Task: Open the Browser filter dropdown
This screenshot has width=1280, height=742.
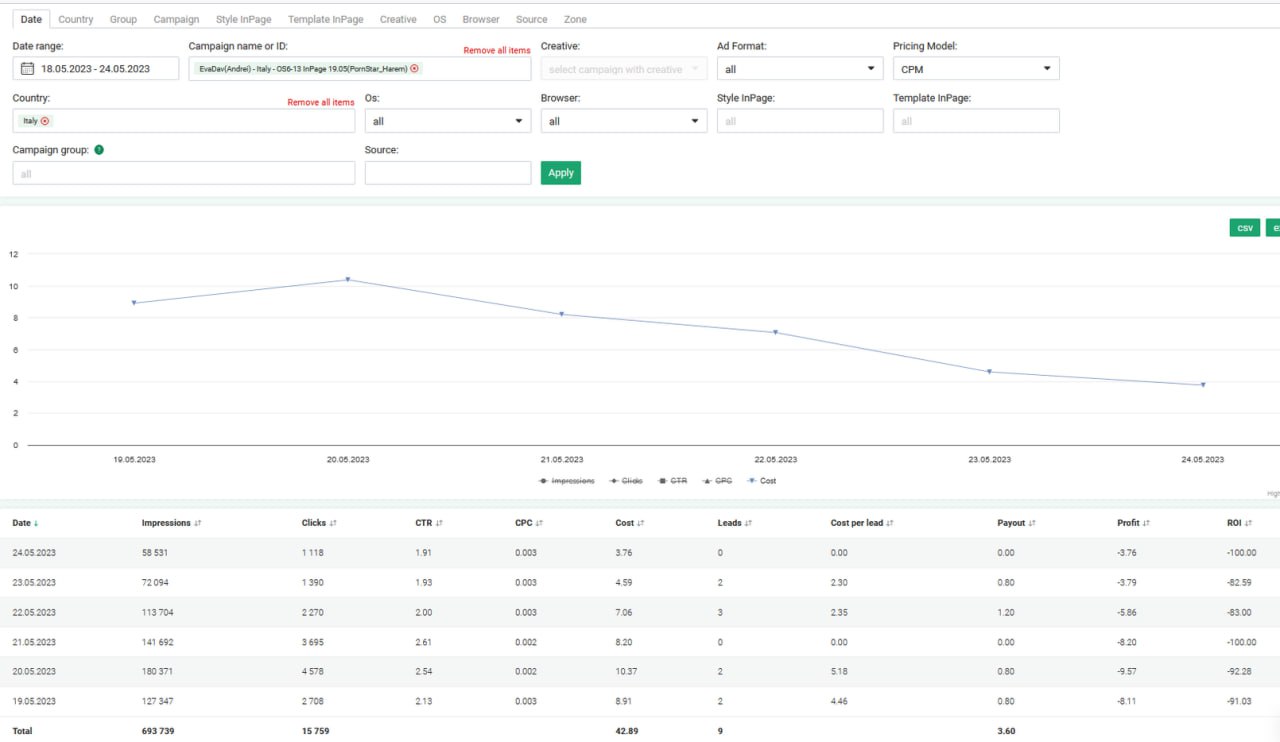Action: (x=624, y=121)
